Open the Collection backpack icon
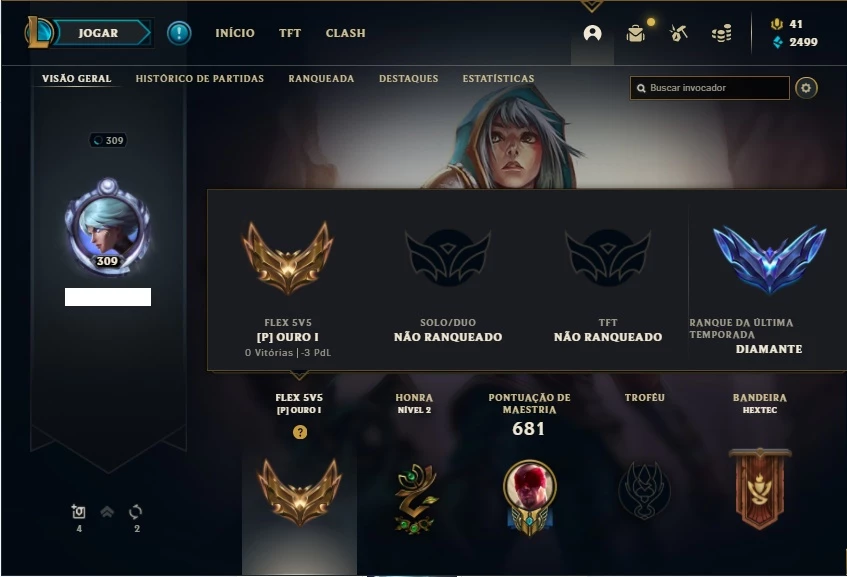Viewport: 847px width, 577px height. pyautogui.click(x=636, y=33)
